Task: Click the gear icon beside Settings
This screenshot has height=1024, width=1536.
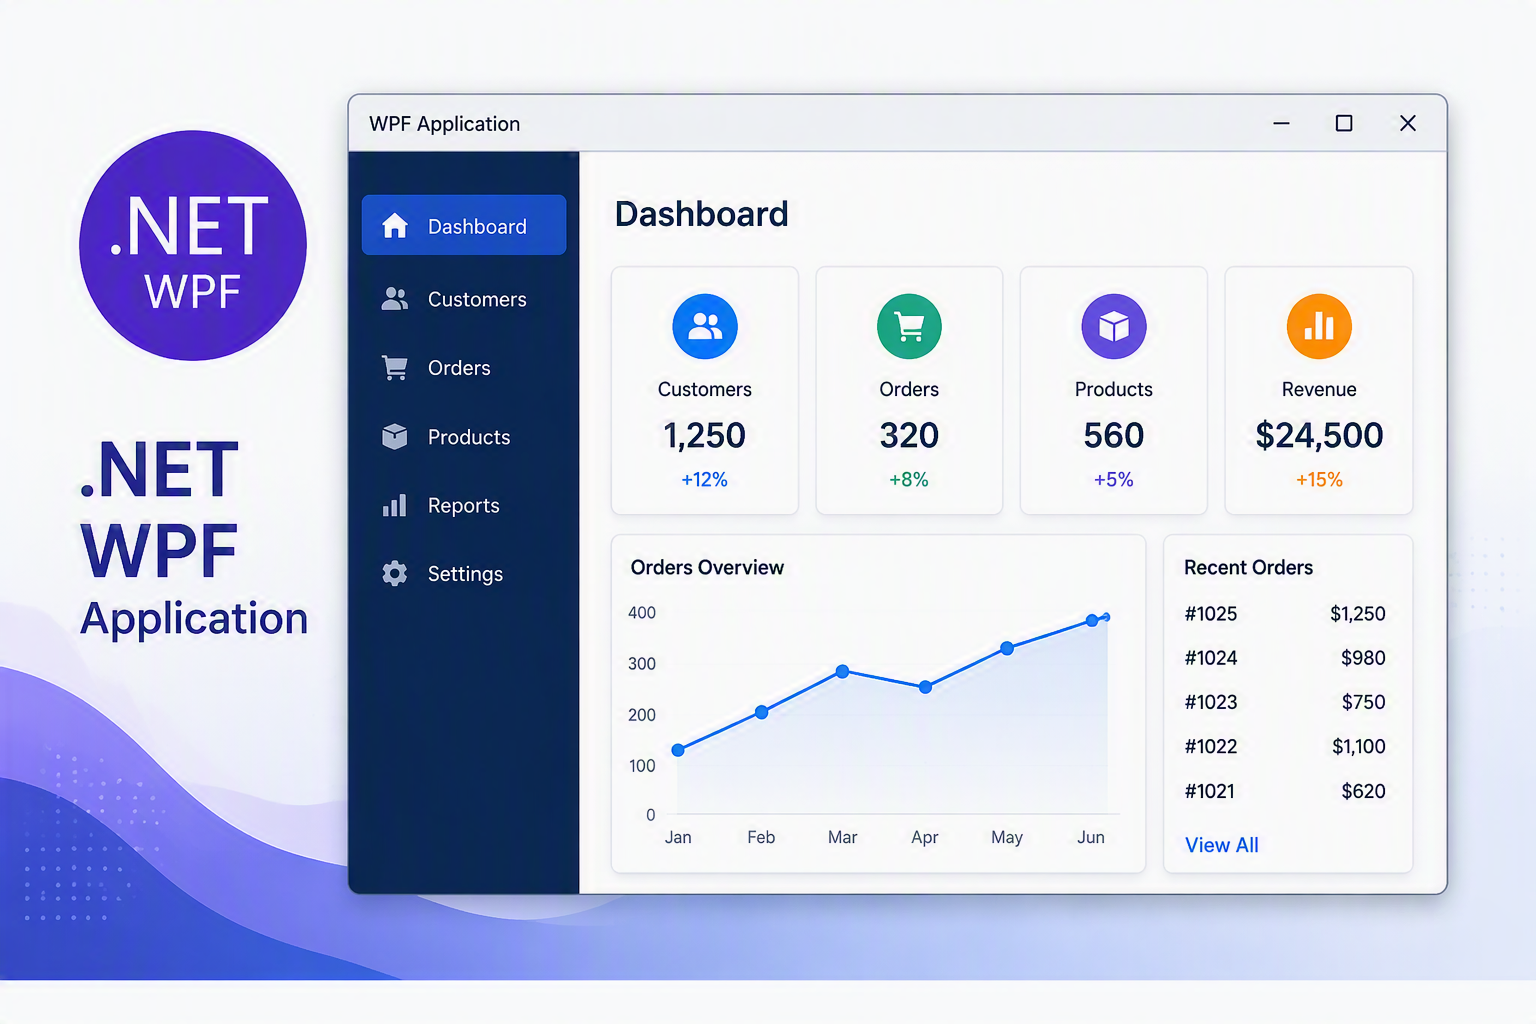Action: pos(395,573)
